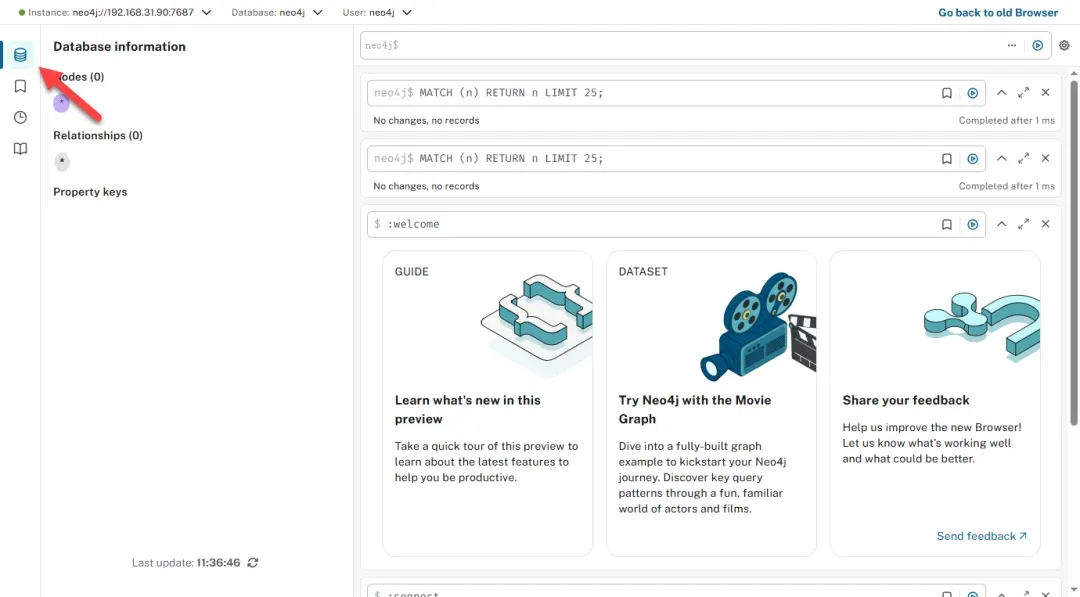This screenshot has width=1080, height=597.
Task: Open the guides book icon in sidebar
Action: tap(20, 149)
